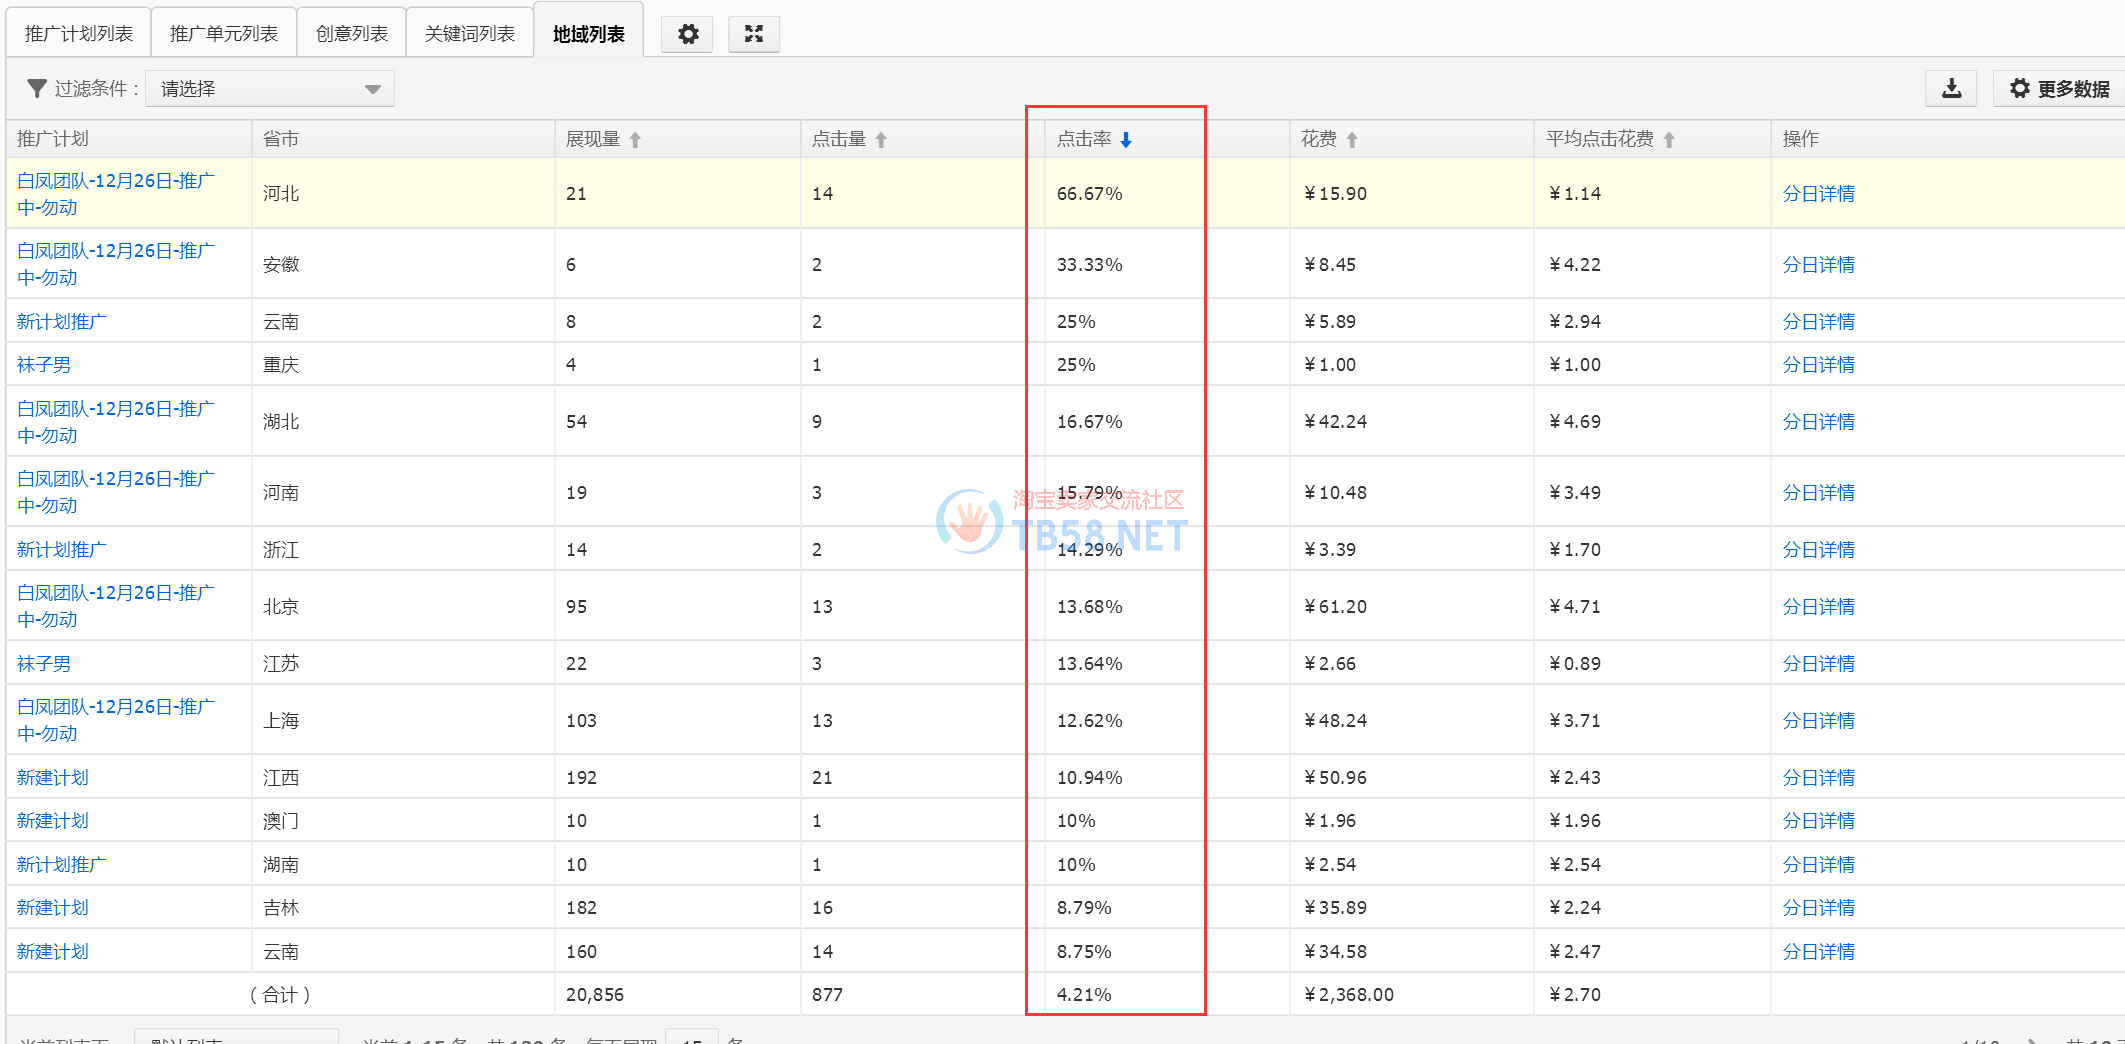Open the 袜子男 plan in 重庆 row
Viewport: 2125px width, 1044px height.
[44, 365]
